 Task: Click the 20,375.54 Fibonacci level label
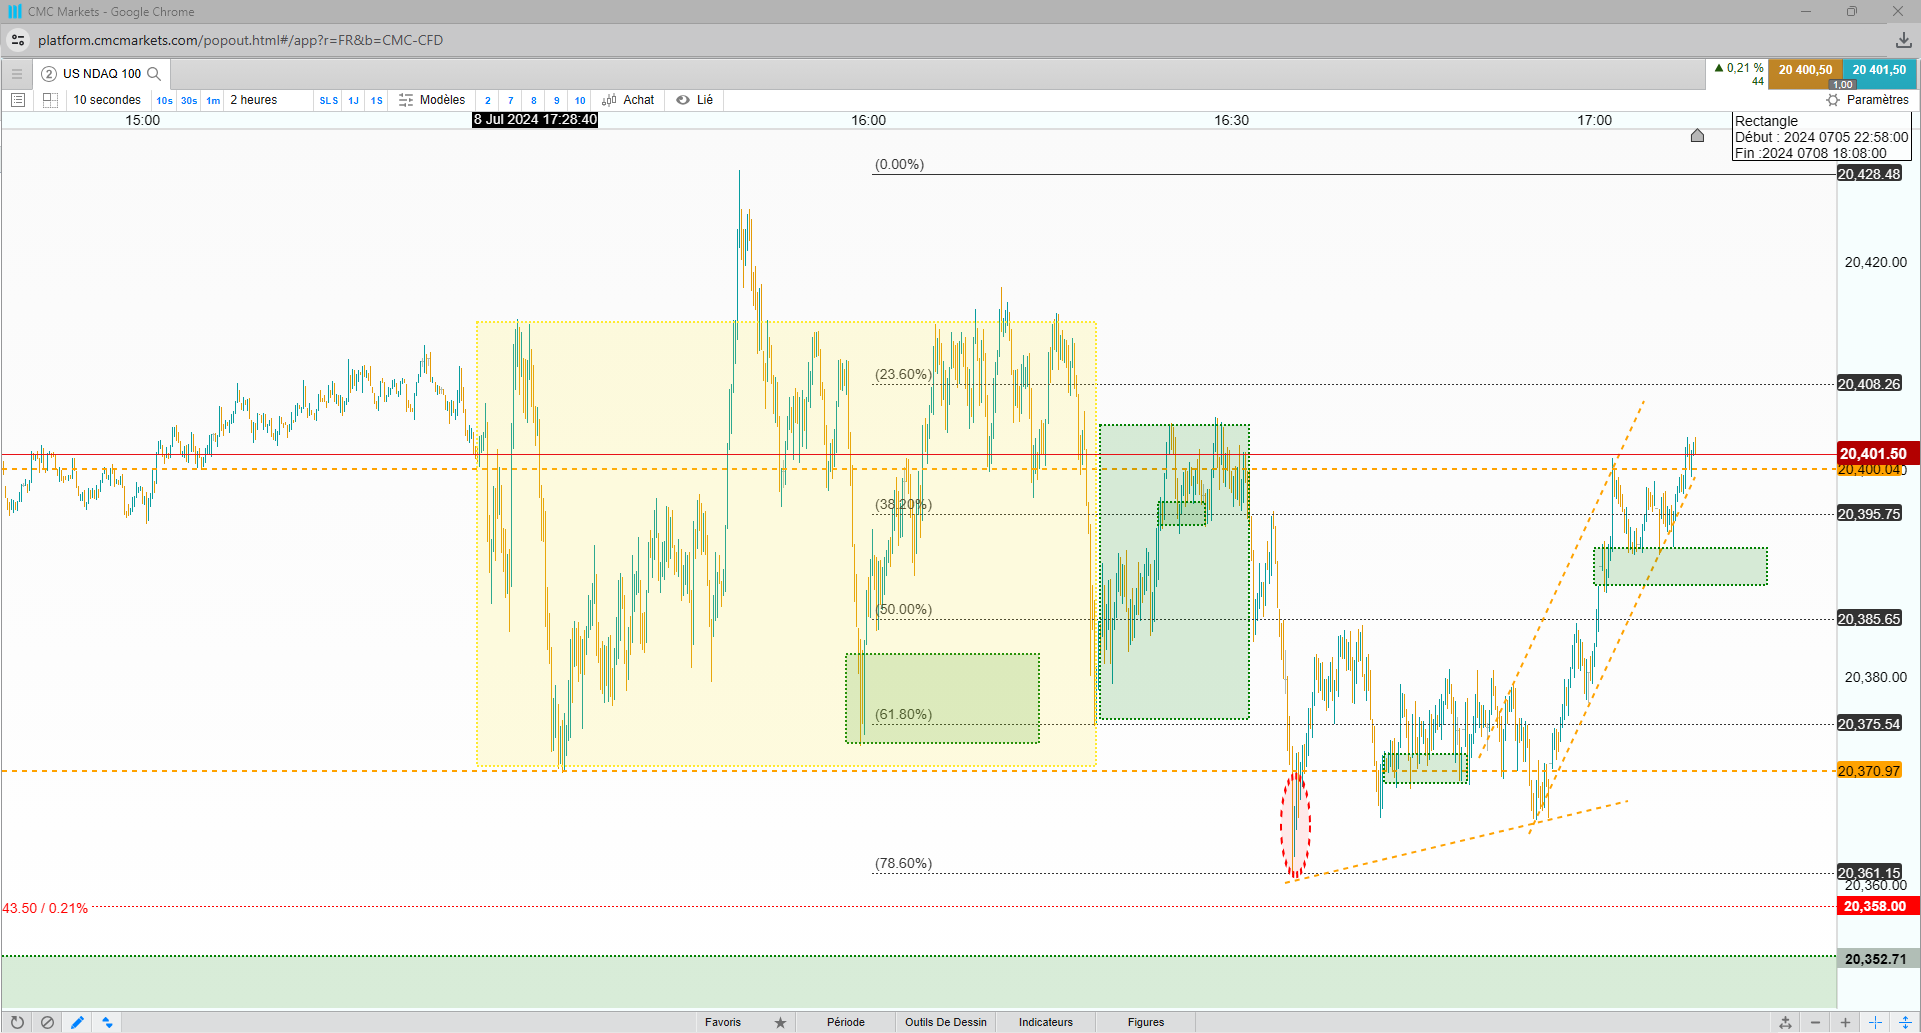(1869, 724)
